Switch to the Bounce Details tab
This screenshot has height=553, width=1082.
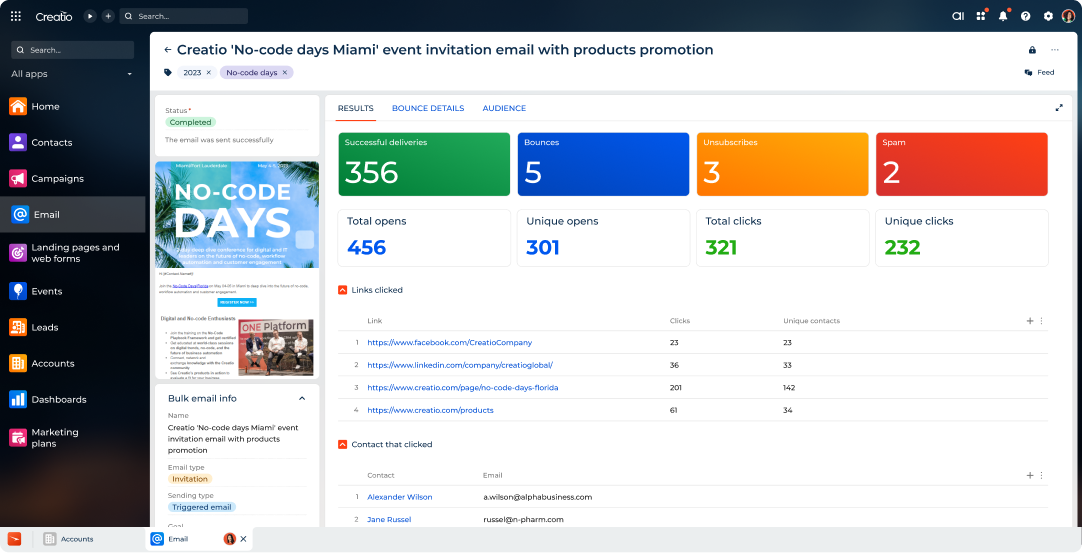427,108
